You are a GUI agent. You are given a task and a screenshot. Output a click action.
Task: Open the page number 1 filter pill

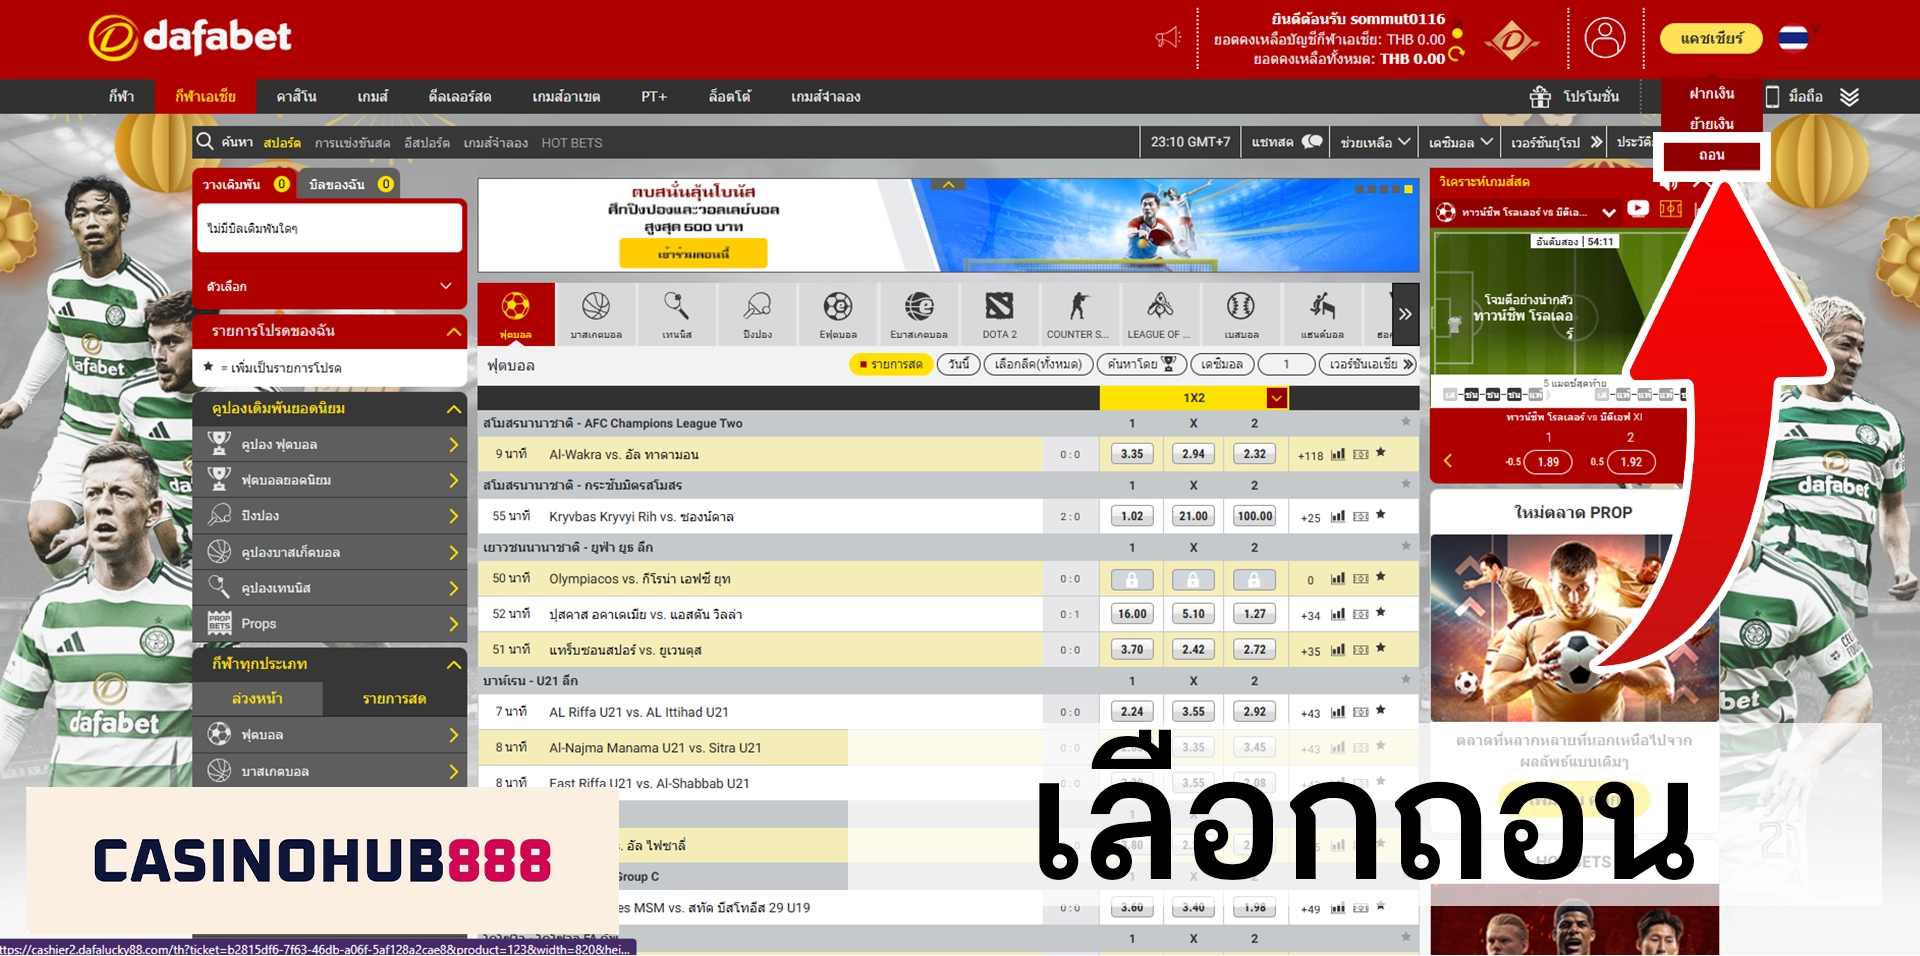coord(1286,364)
